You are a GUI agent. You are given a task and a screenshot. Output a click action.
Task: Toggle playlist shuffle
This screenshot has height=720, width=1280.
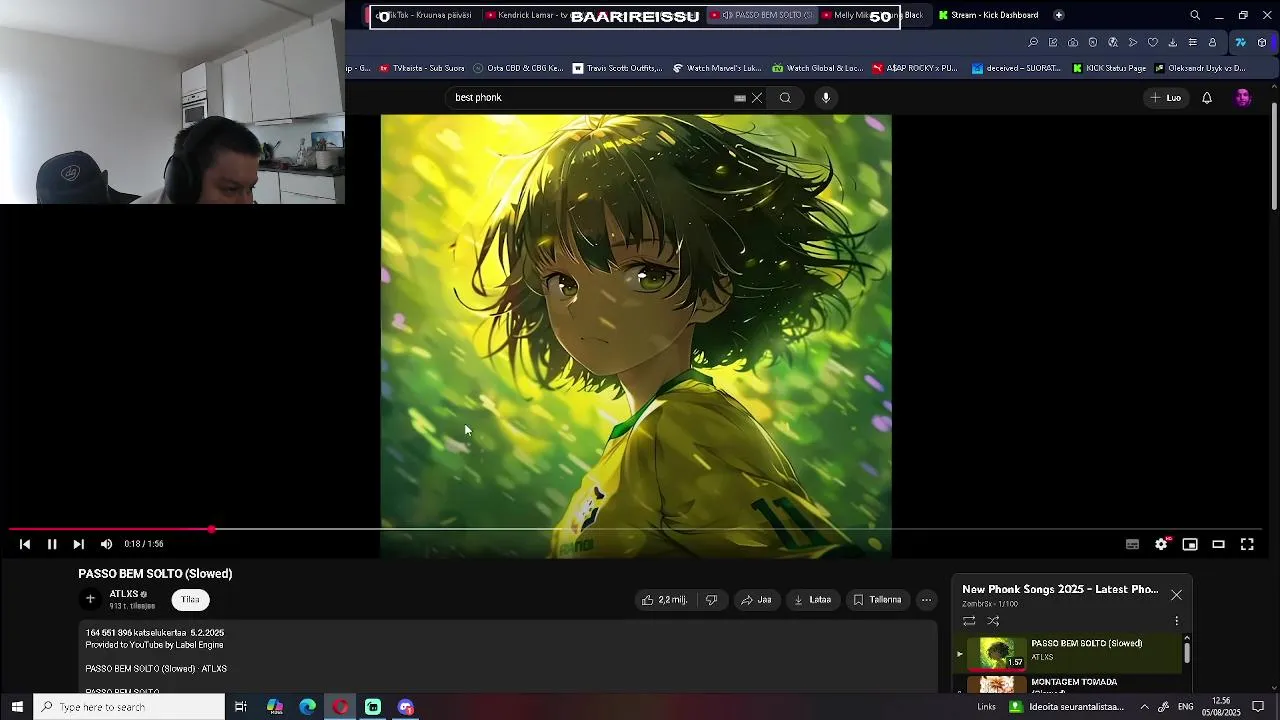coord(993,621)
